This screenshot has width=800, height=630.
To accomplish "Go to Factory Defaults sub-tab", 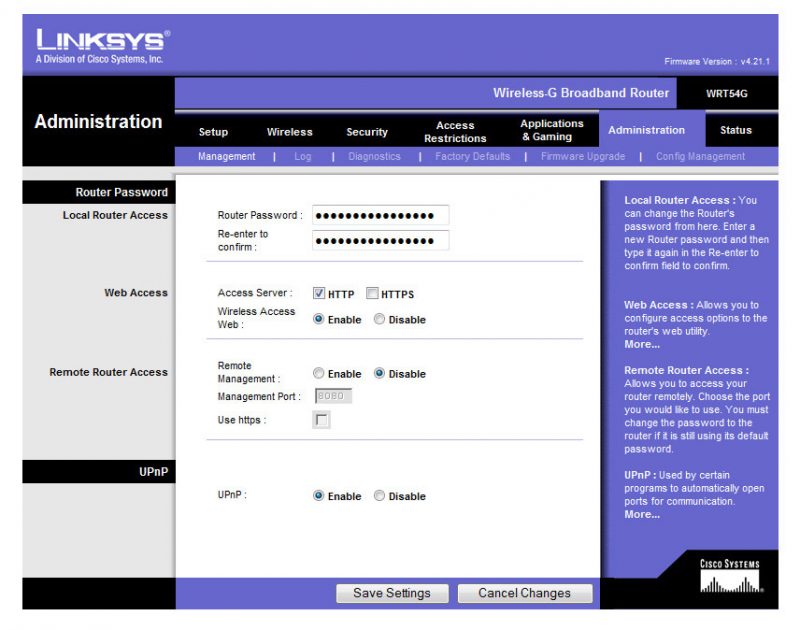I will [472, 156].
